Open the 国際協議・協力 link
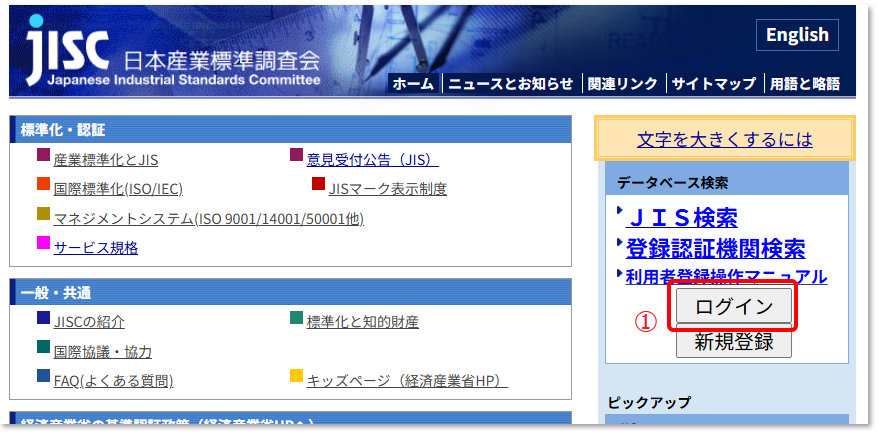Viewport: 879px width, 432px height. [x=103, y=352]
